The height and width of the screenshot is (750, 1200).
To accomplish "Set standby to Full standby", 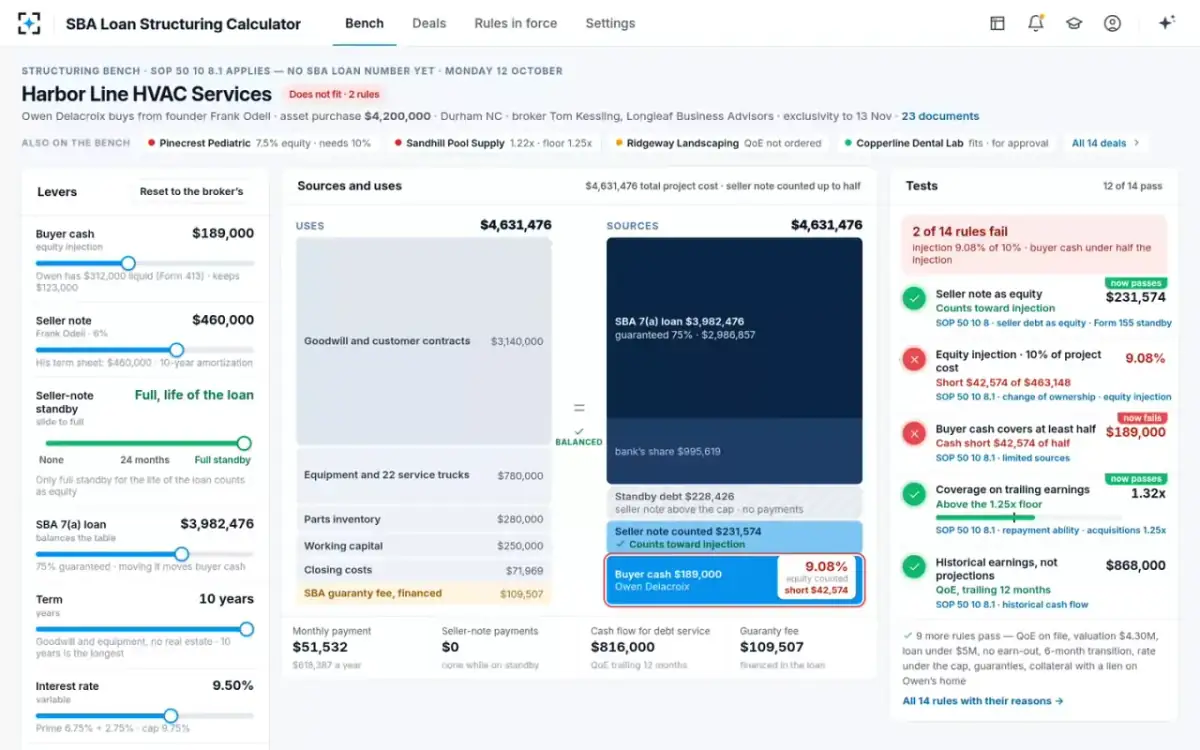I will coord(223,460).
